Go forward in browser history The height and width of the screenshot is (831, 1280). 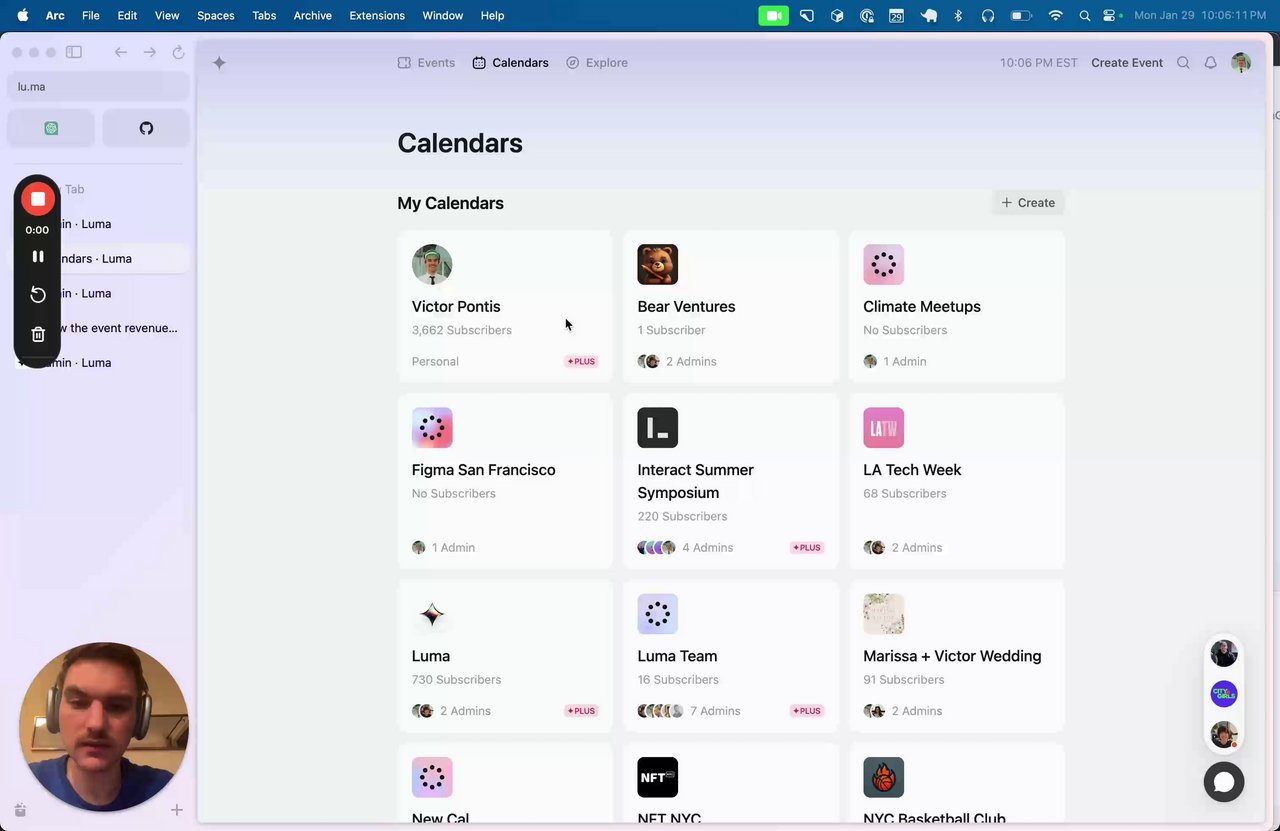coord(149,52)
